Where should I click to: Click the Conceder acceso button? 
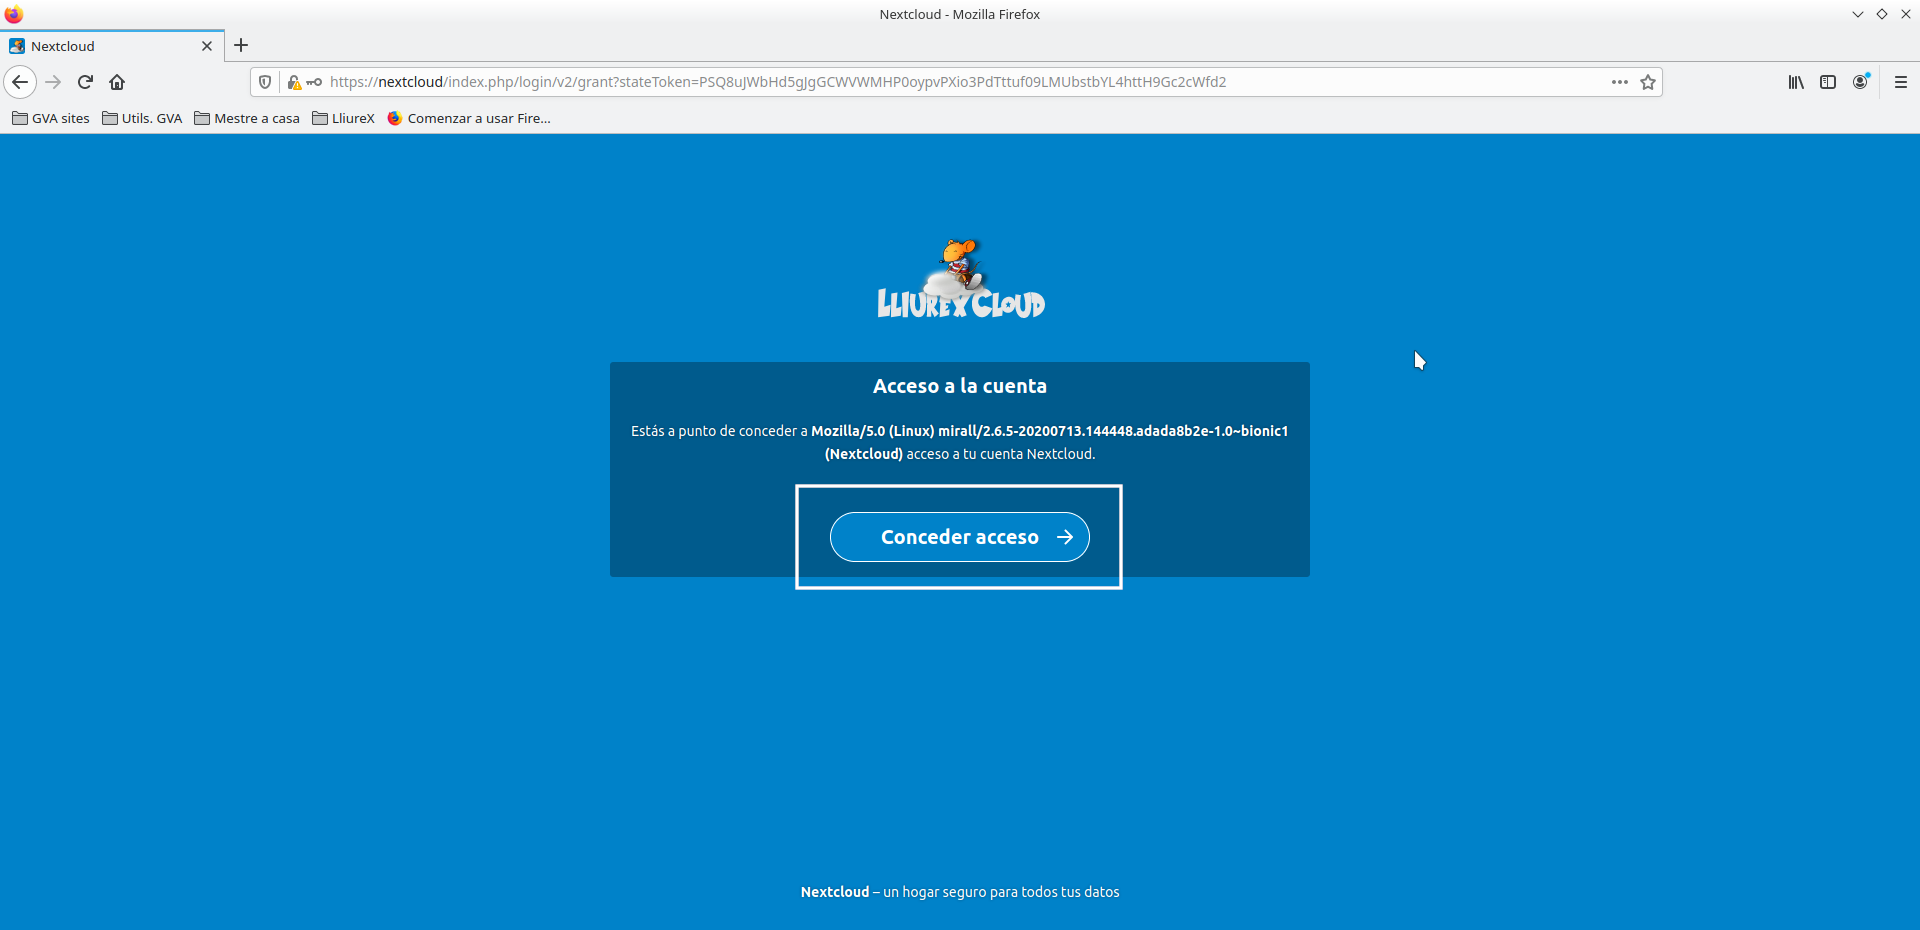pyautogui.click(x=959, y=537)
